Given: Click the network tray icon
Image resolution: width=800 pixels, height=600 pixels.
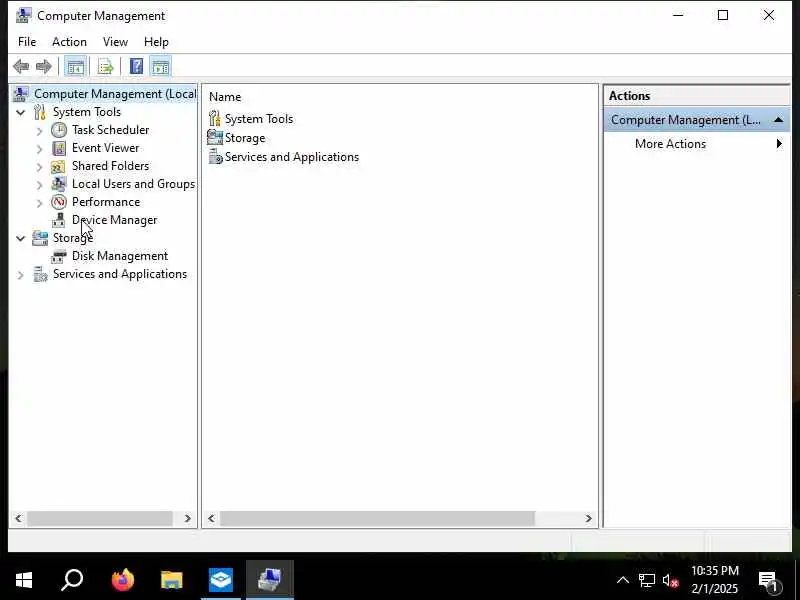Looking at the screenshot, I should (x=646, y=580).
